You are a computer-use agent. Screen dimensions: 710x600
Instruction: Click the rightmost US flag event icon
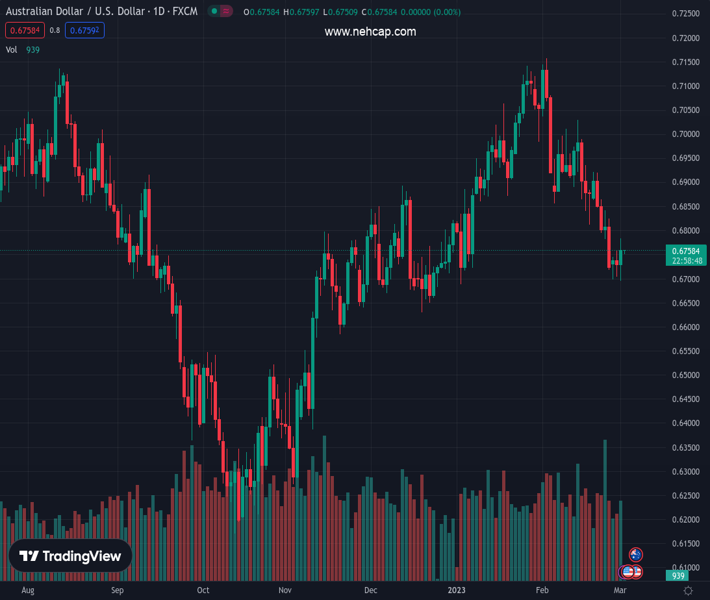(x=637, y=572)
